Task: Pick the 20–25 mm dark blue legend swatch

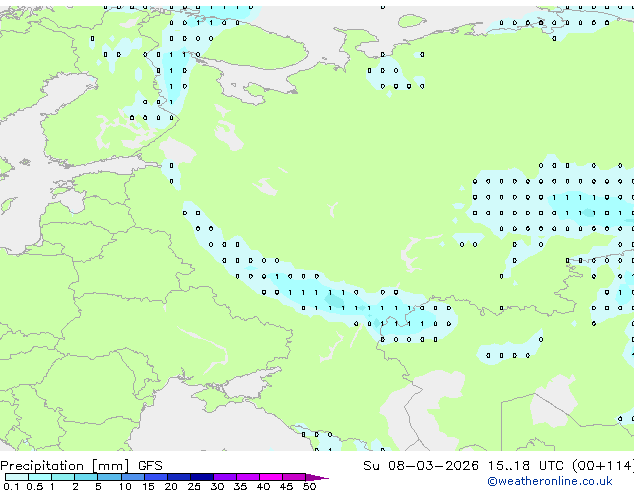Action: click(179, 477)
